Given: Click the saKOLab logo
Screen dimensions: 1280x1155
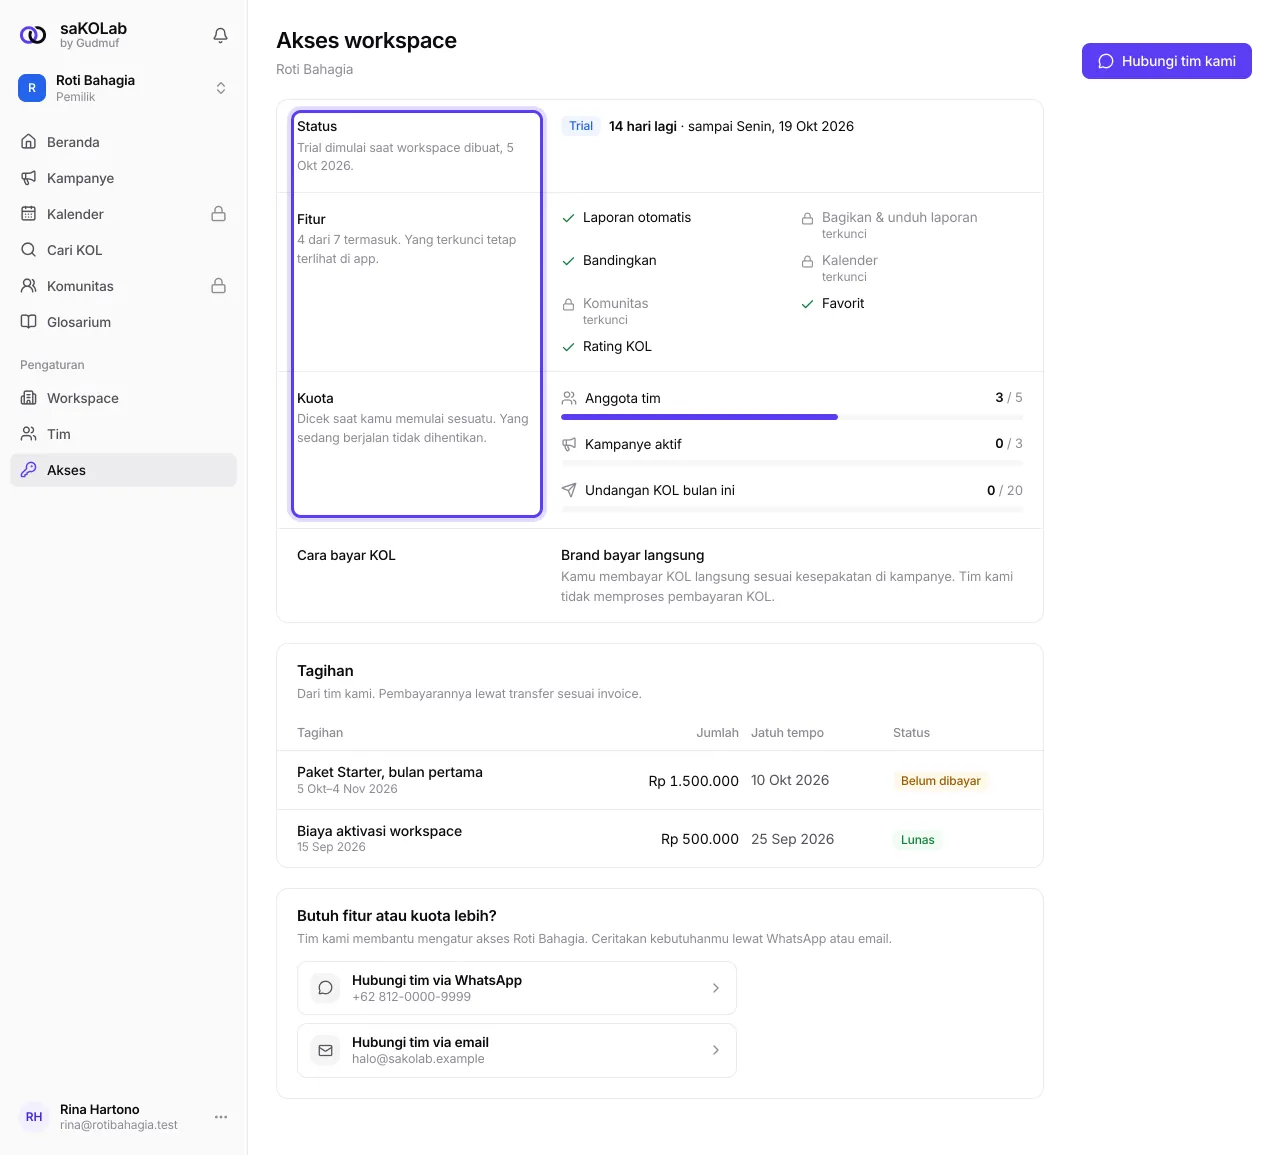Looking at the screenshot, I should tap(33, 35).
